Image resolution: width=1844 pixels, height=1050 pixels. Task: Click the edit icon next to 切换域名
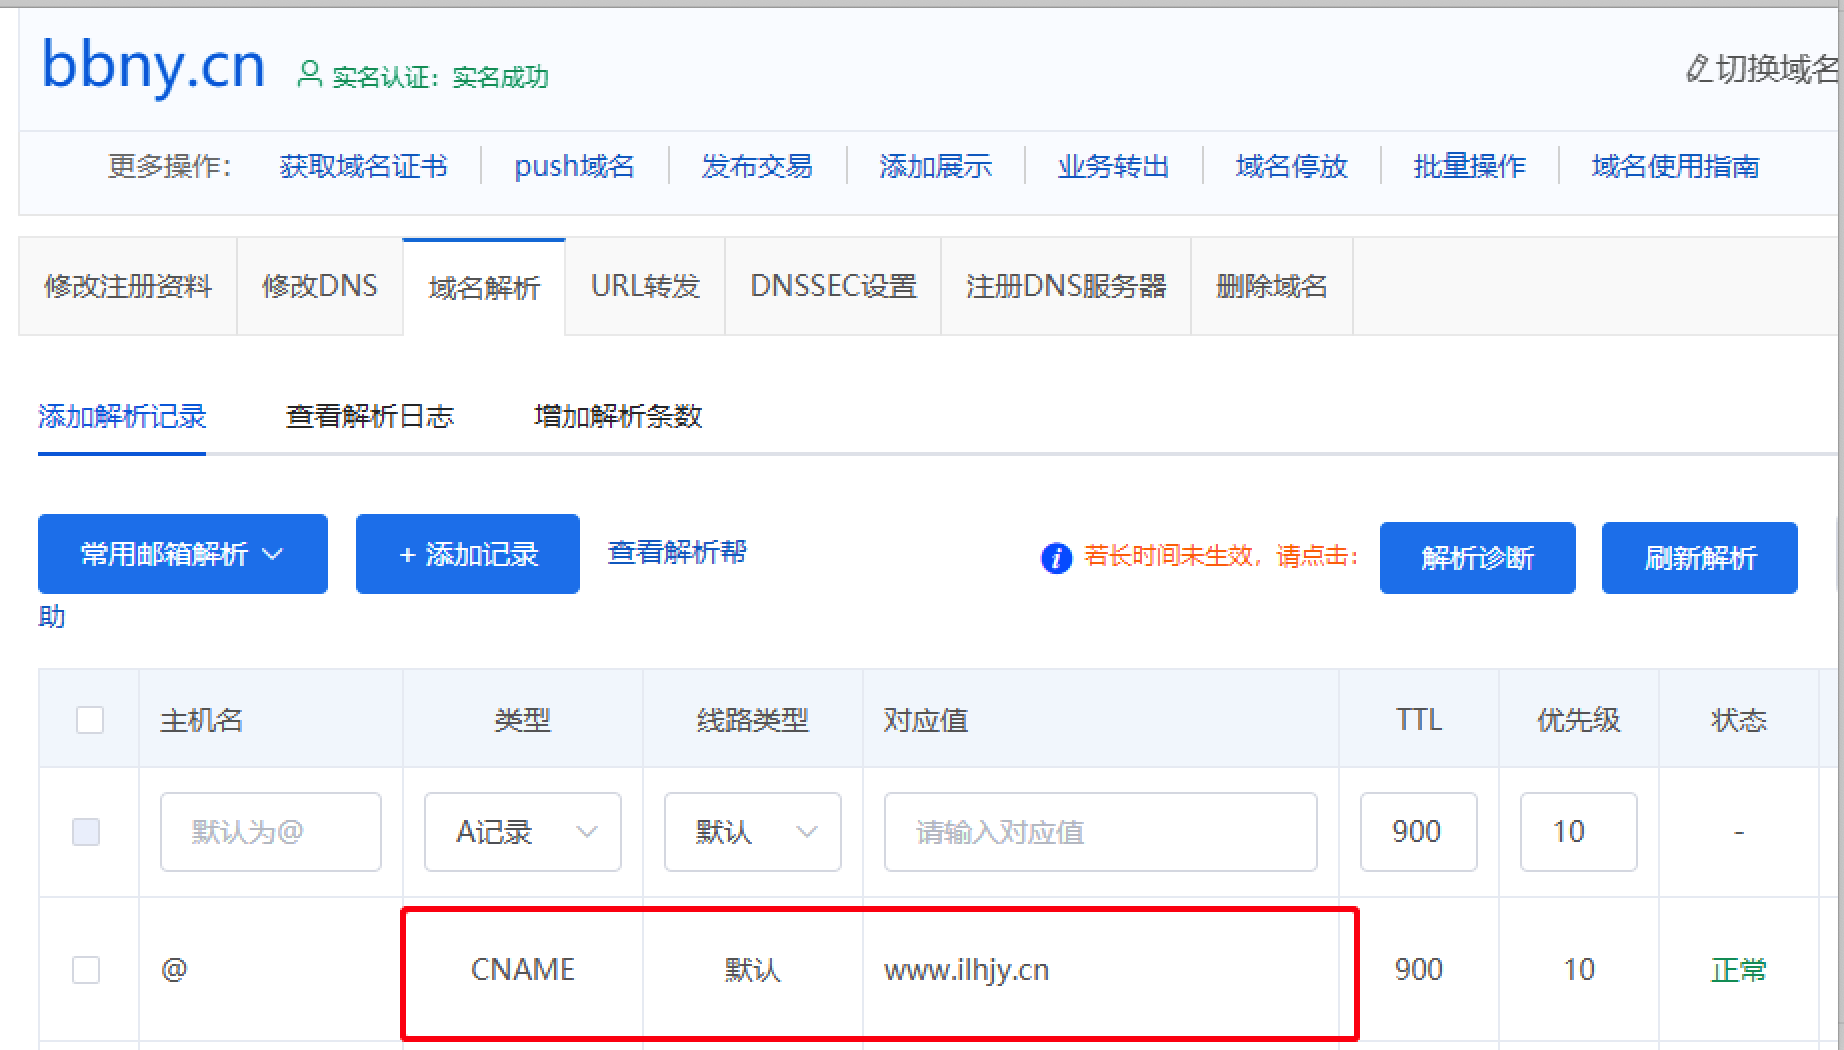1698,69
